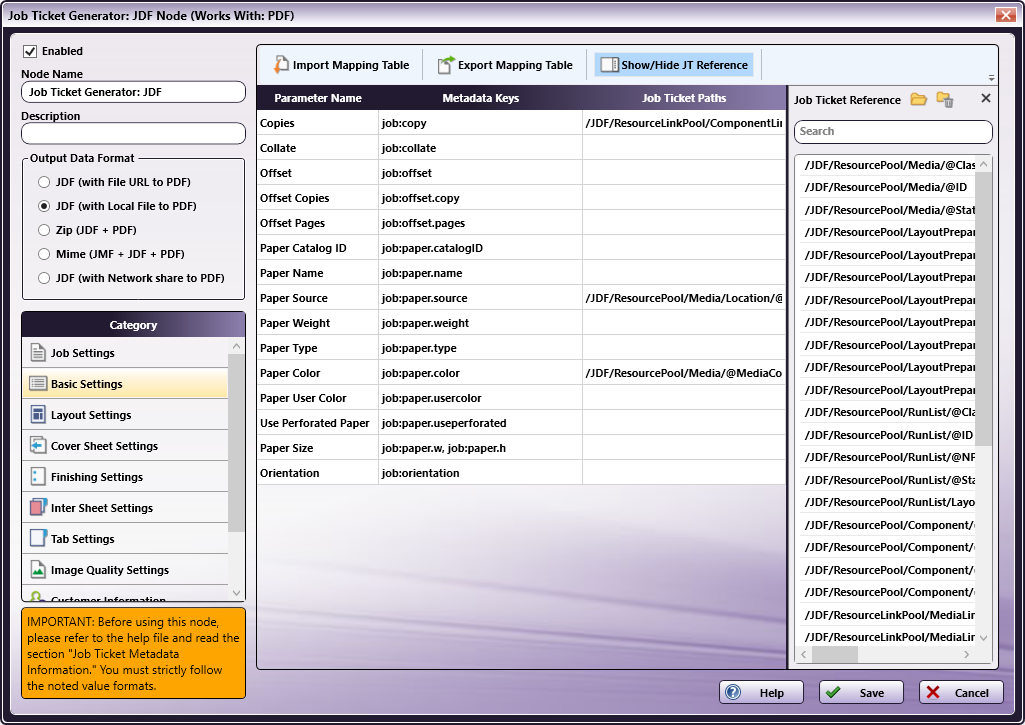The image size is (1025, 725).
Task: Click the Parameter Name column header
Action: (318, 98)
